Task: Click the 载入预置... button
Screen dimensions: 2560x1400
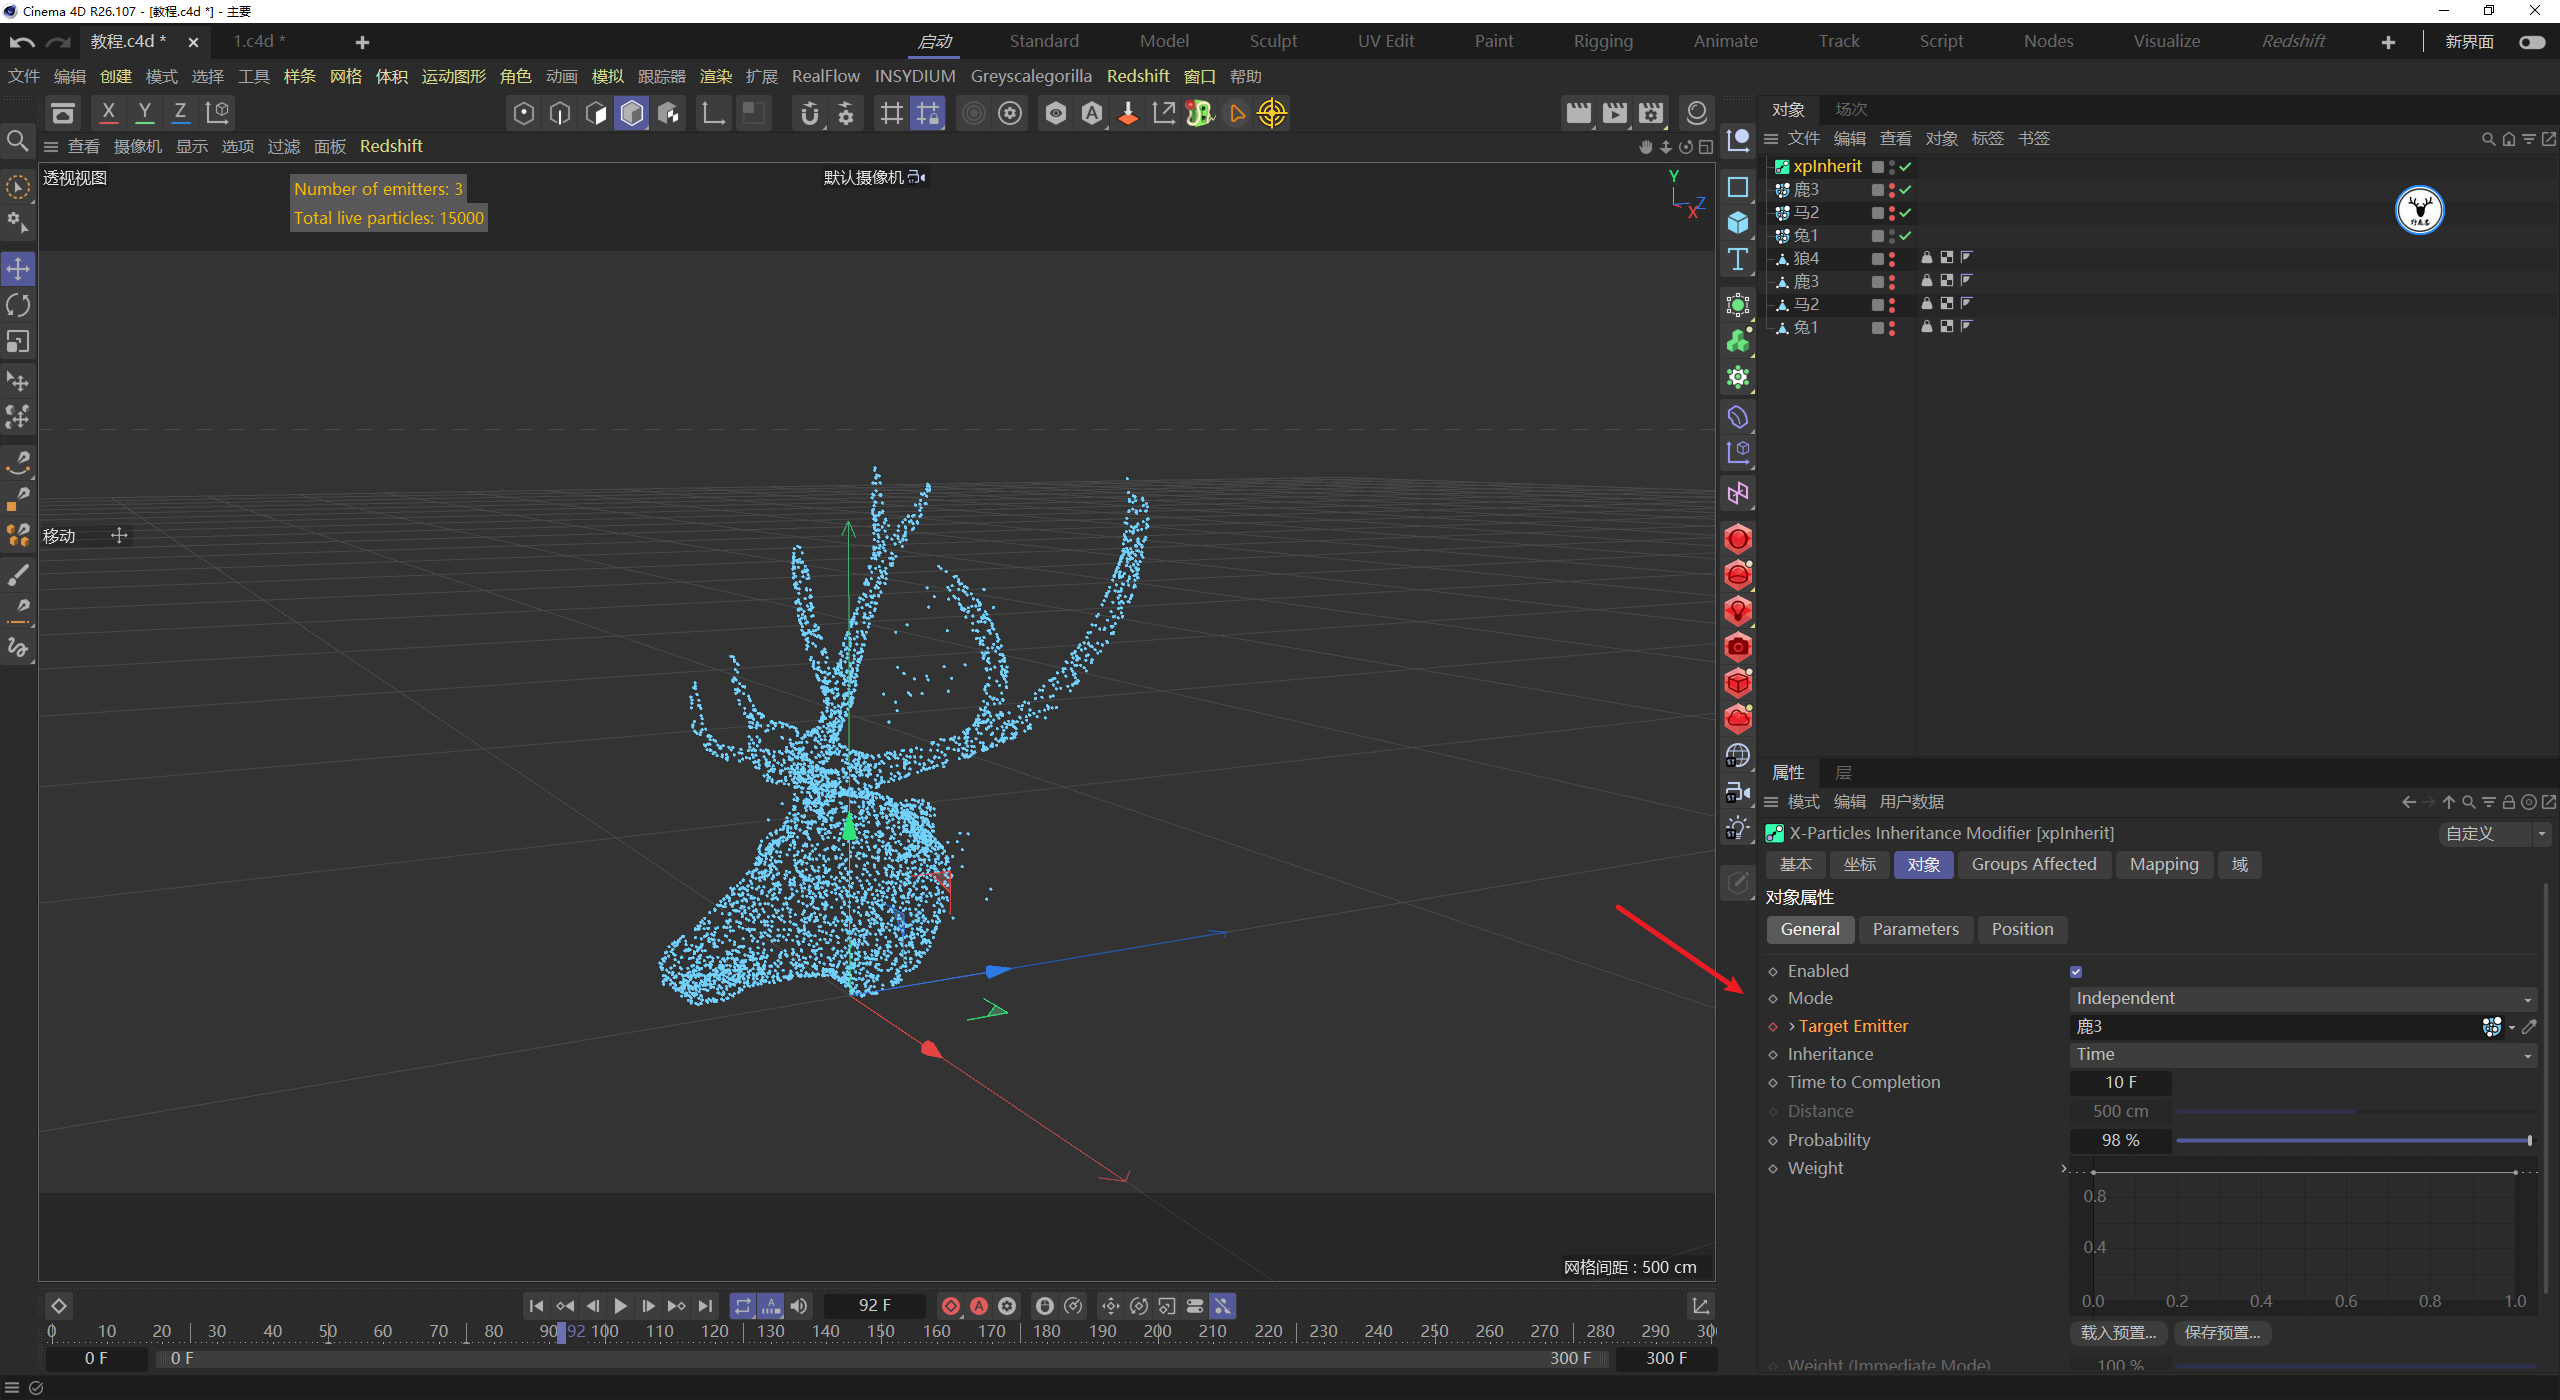Action: [2118, 1332]
